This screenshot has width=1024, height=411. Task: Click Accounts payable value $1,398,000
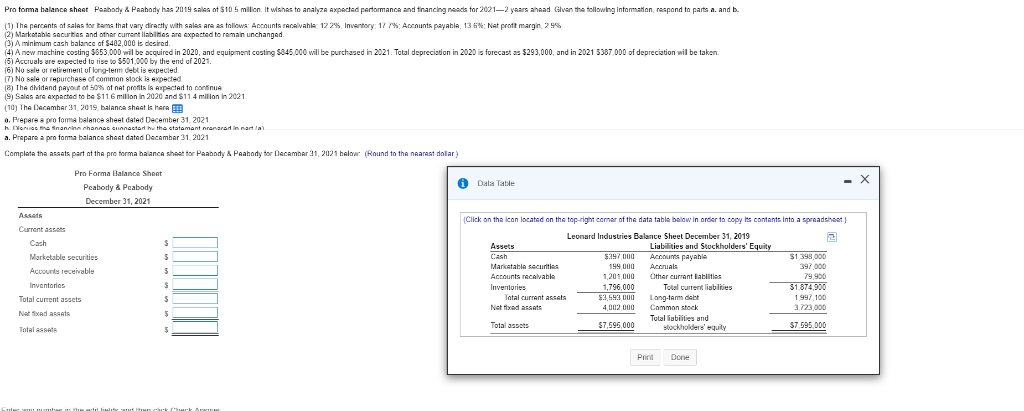pos(808,256)
